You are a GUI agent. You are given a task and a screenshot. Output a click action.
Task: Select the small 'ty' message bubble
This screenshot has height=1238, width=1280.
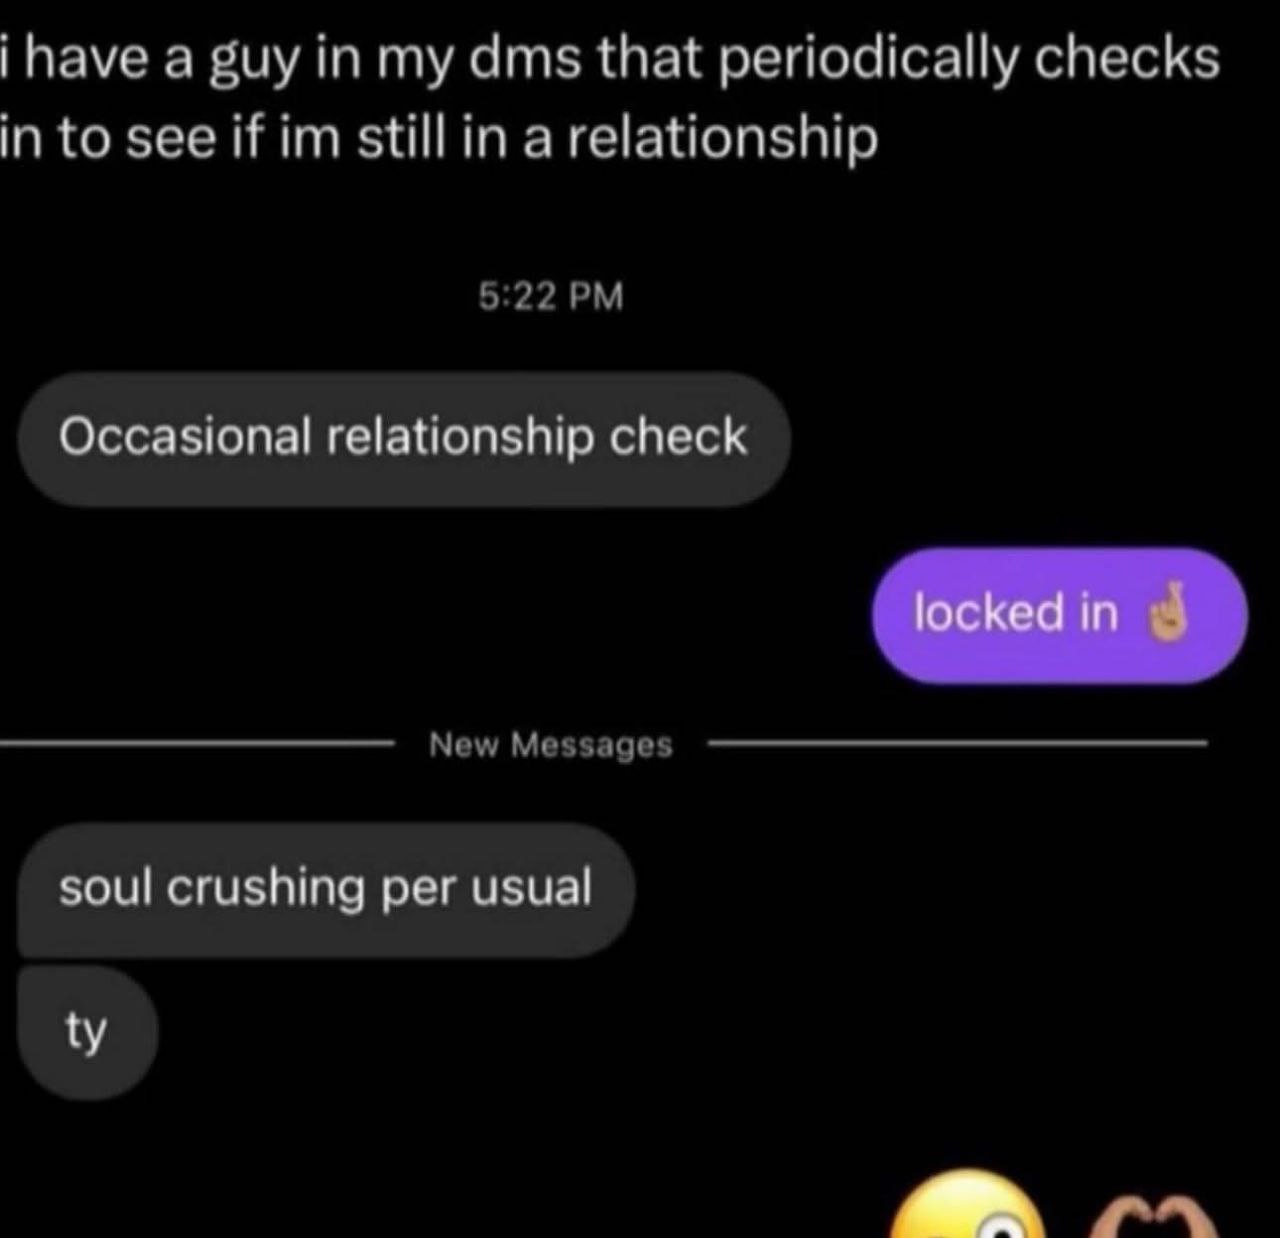(x=87, y=1033)
